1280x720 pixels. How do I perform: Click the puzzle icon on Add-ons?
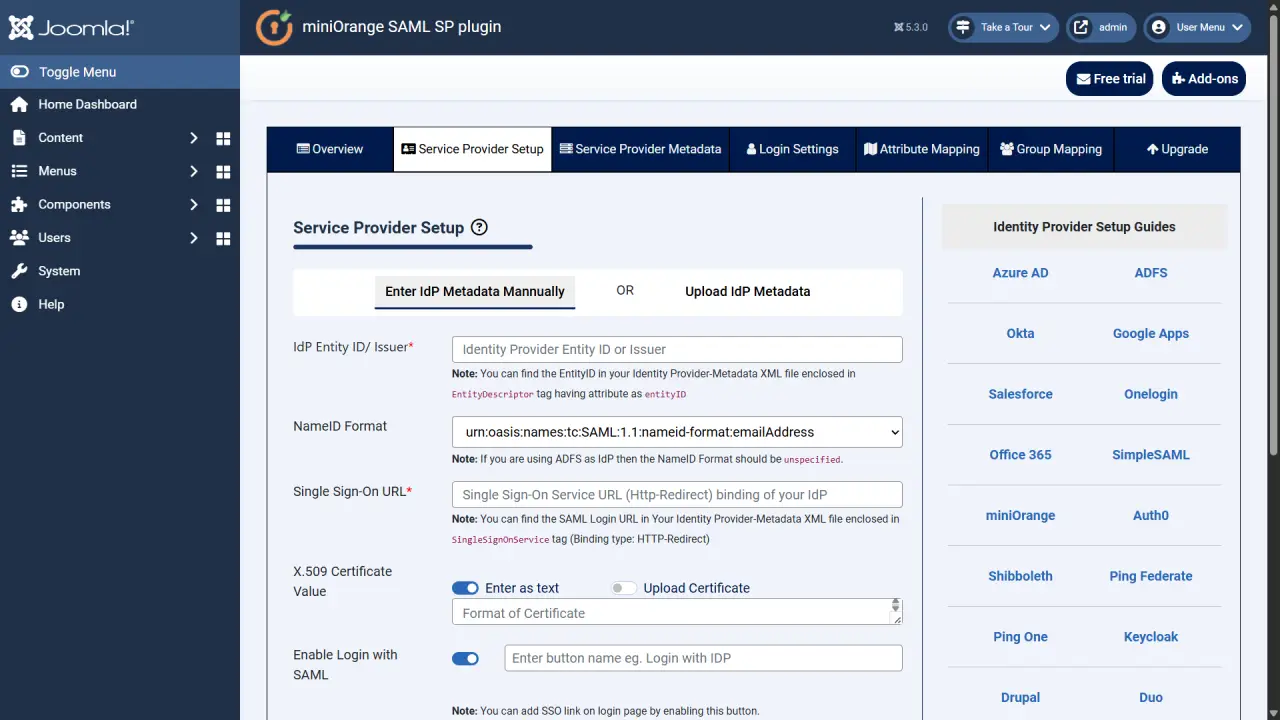coord(1178,79)
